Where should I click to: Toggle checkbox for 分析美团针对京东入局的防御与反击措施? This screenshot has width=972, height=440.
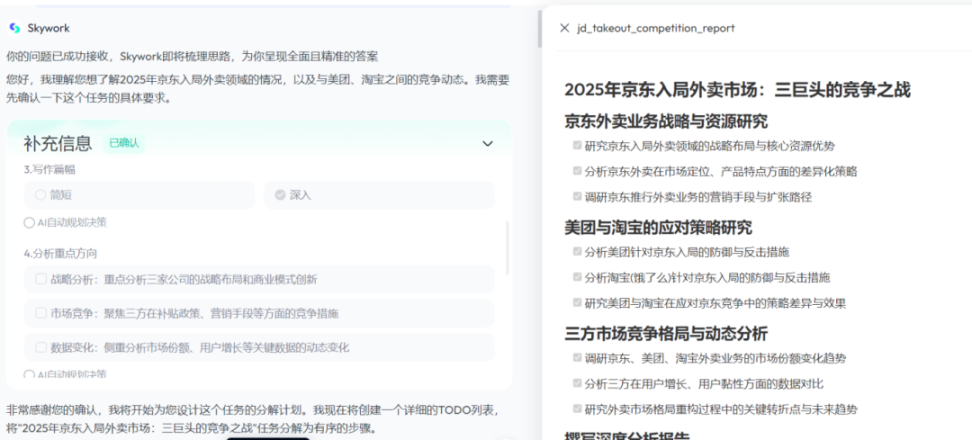[577, 252]
